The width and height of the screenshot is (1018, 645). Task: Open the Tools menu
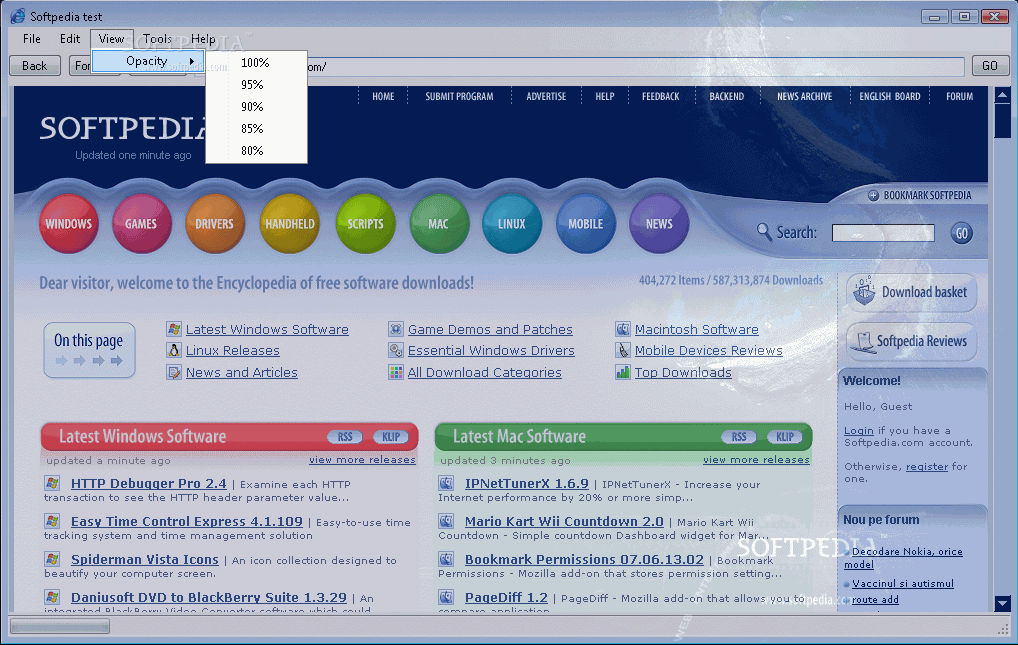pos(157,39)
